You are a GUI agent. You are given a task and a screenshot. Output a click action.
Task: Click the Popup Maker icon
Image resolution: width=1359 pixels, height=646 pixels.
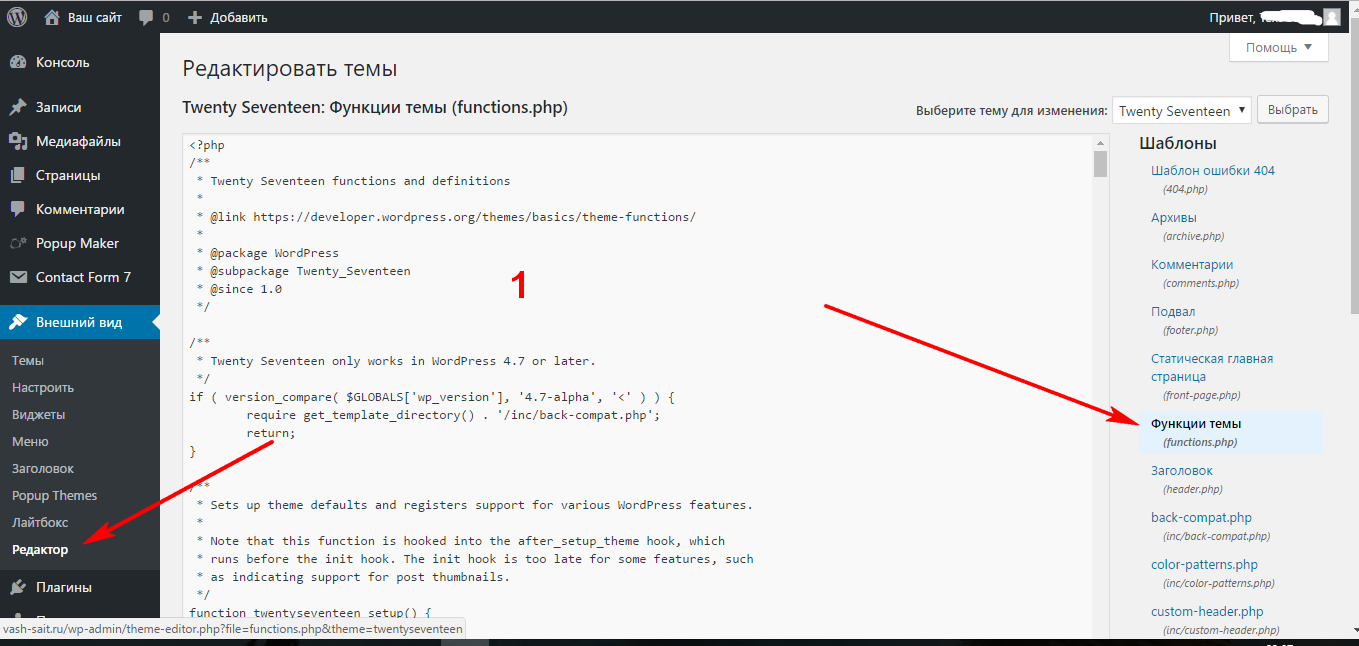[18, 243]
